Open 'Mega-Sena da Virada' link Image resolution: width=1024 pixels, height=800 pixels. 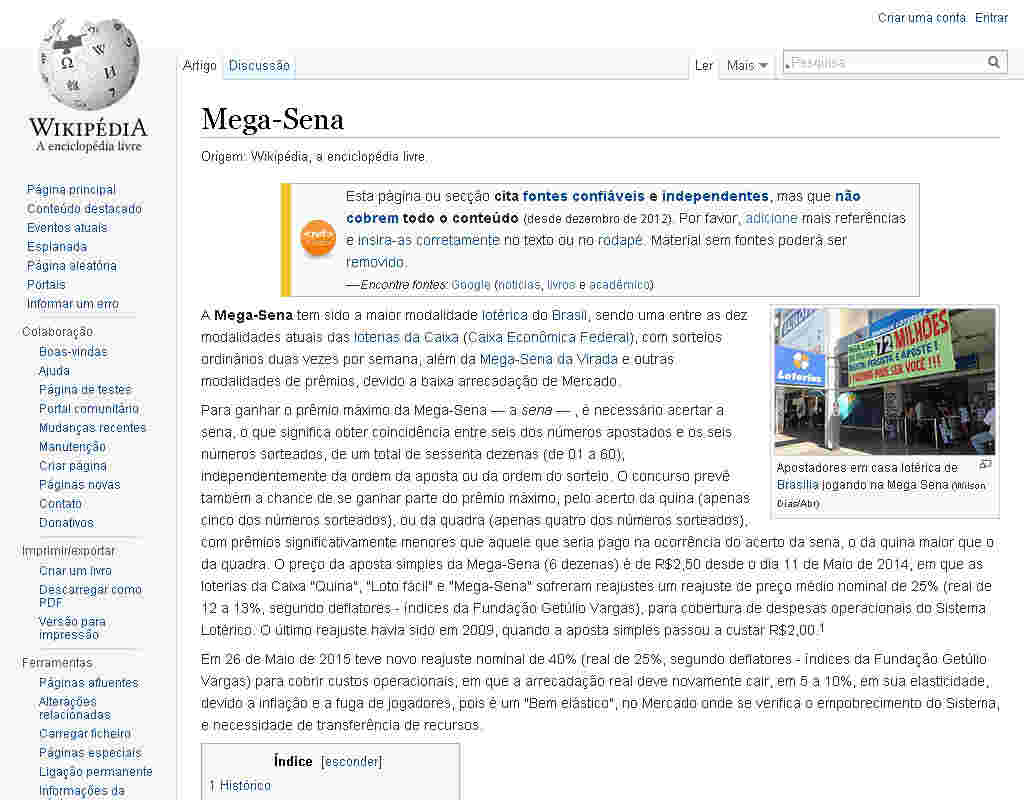pos(549,359)
